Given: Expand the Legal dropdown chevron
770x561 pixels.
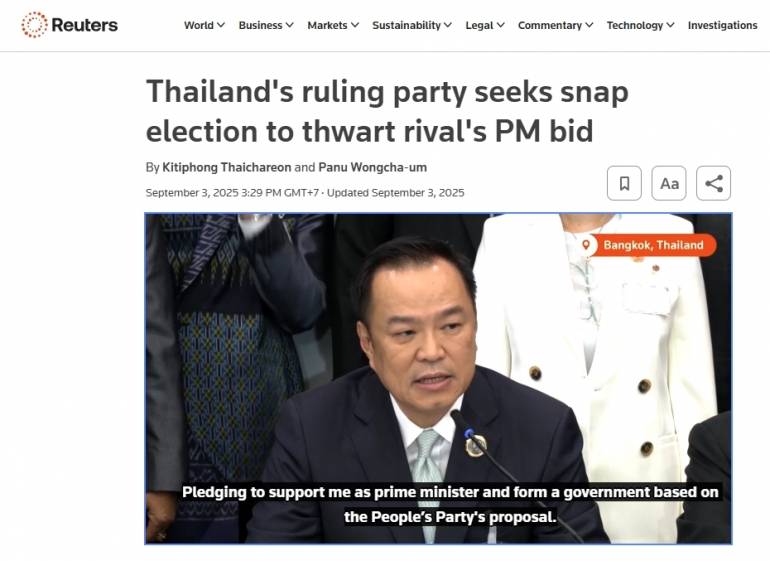Looking at the screenshot, I should [x=500, y=25].
